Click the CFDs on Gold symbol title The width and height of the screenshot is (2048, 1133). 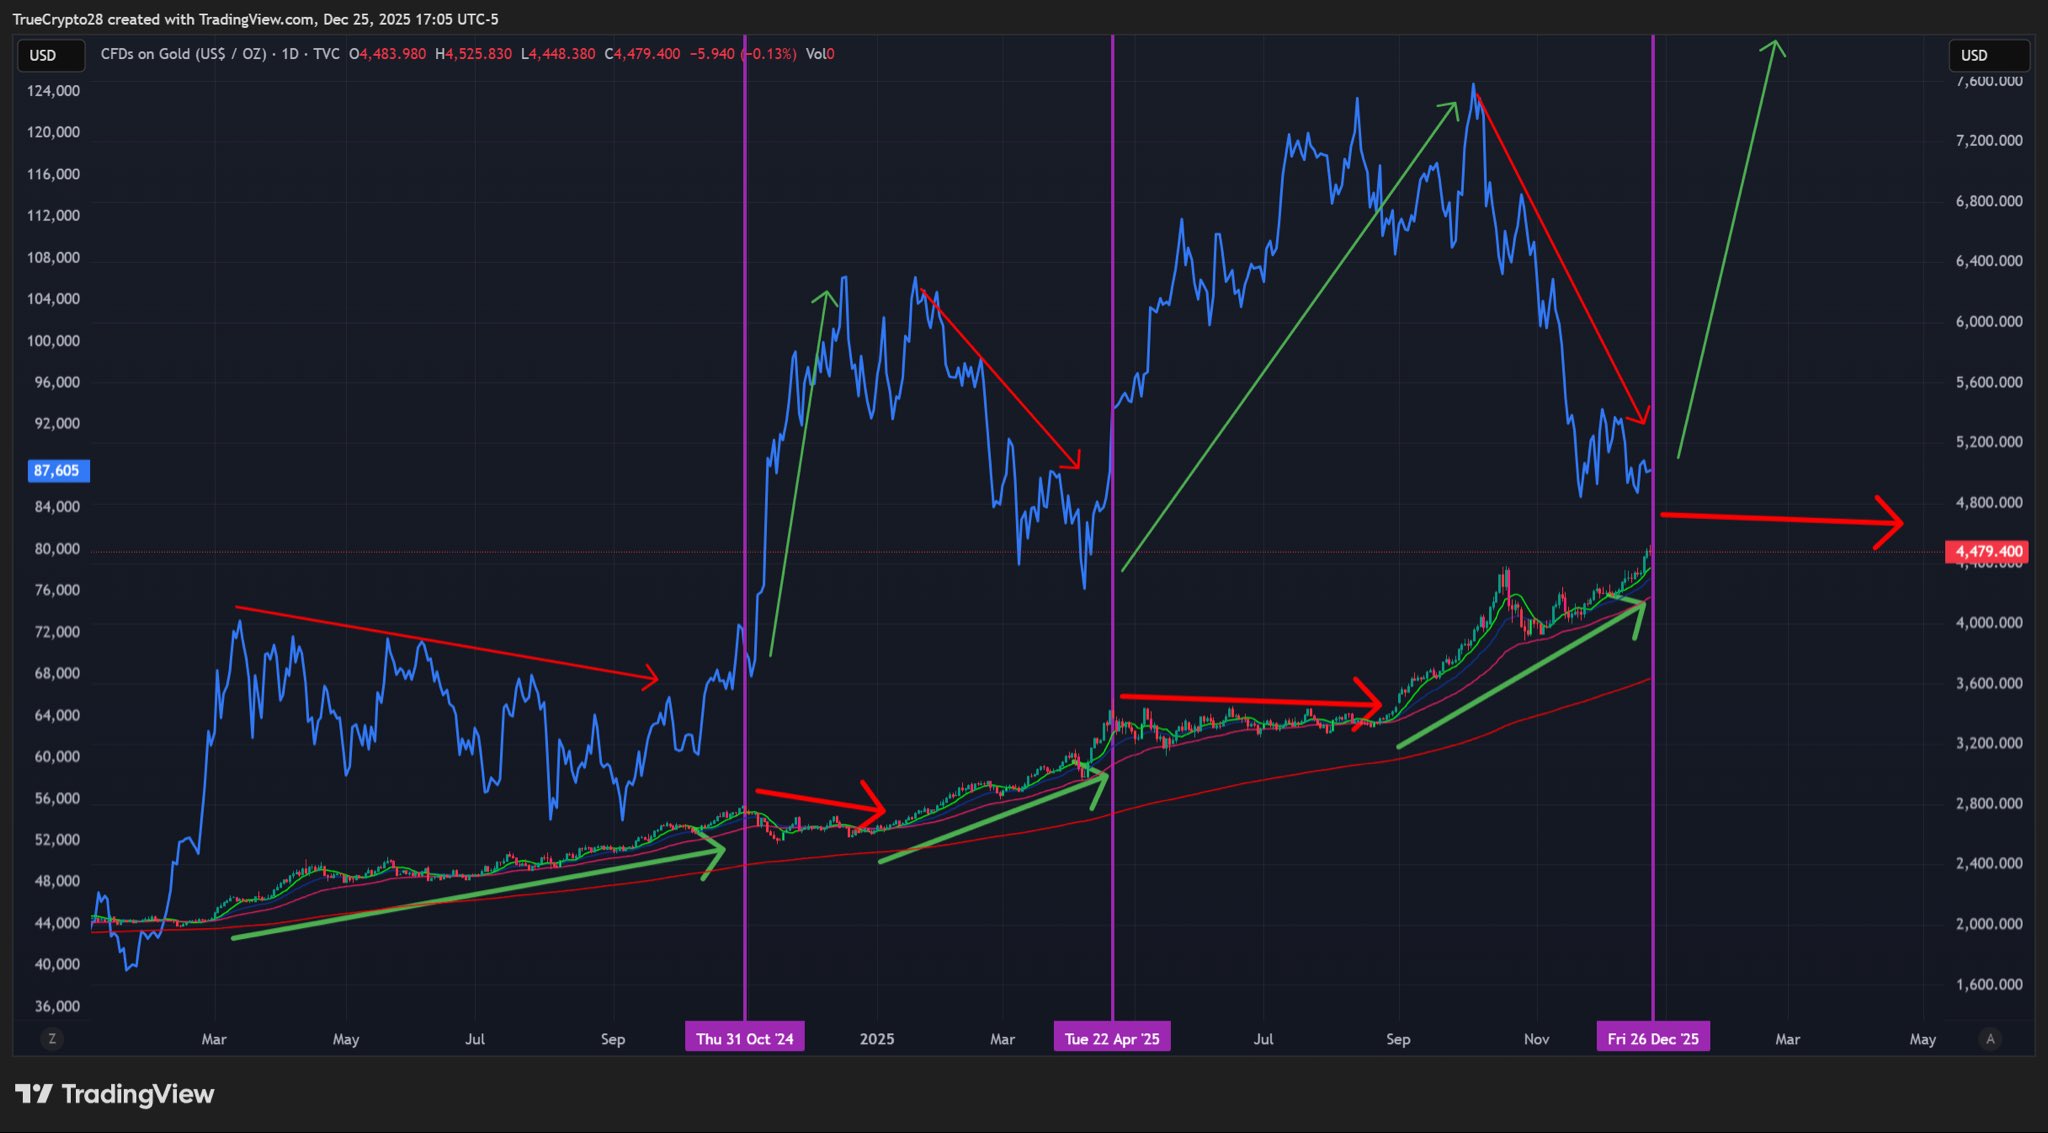pos(183,54)
